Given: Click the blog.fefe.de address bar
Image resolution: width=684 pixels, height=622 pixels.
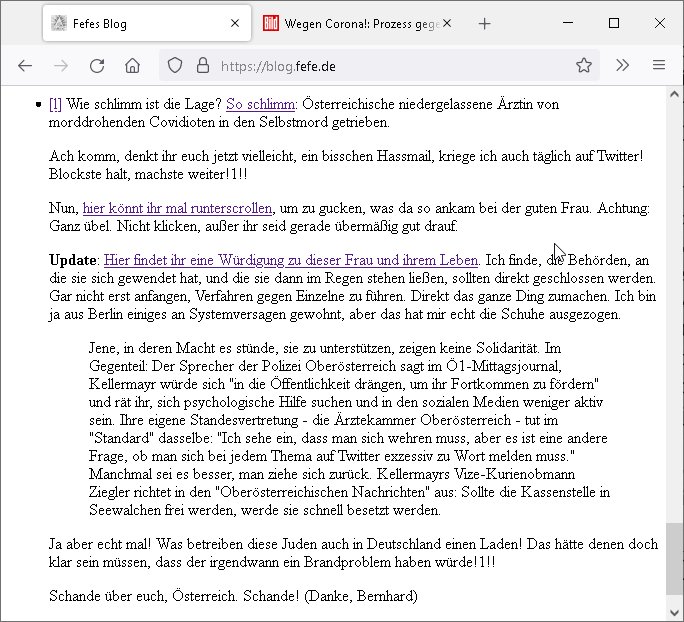Looking at the screenshot, I should (x=380, y=66).
